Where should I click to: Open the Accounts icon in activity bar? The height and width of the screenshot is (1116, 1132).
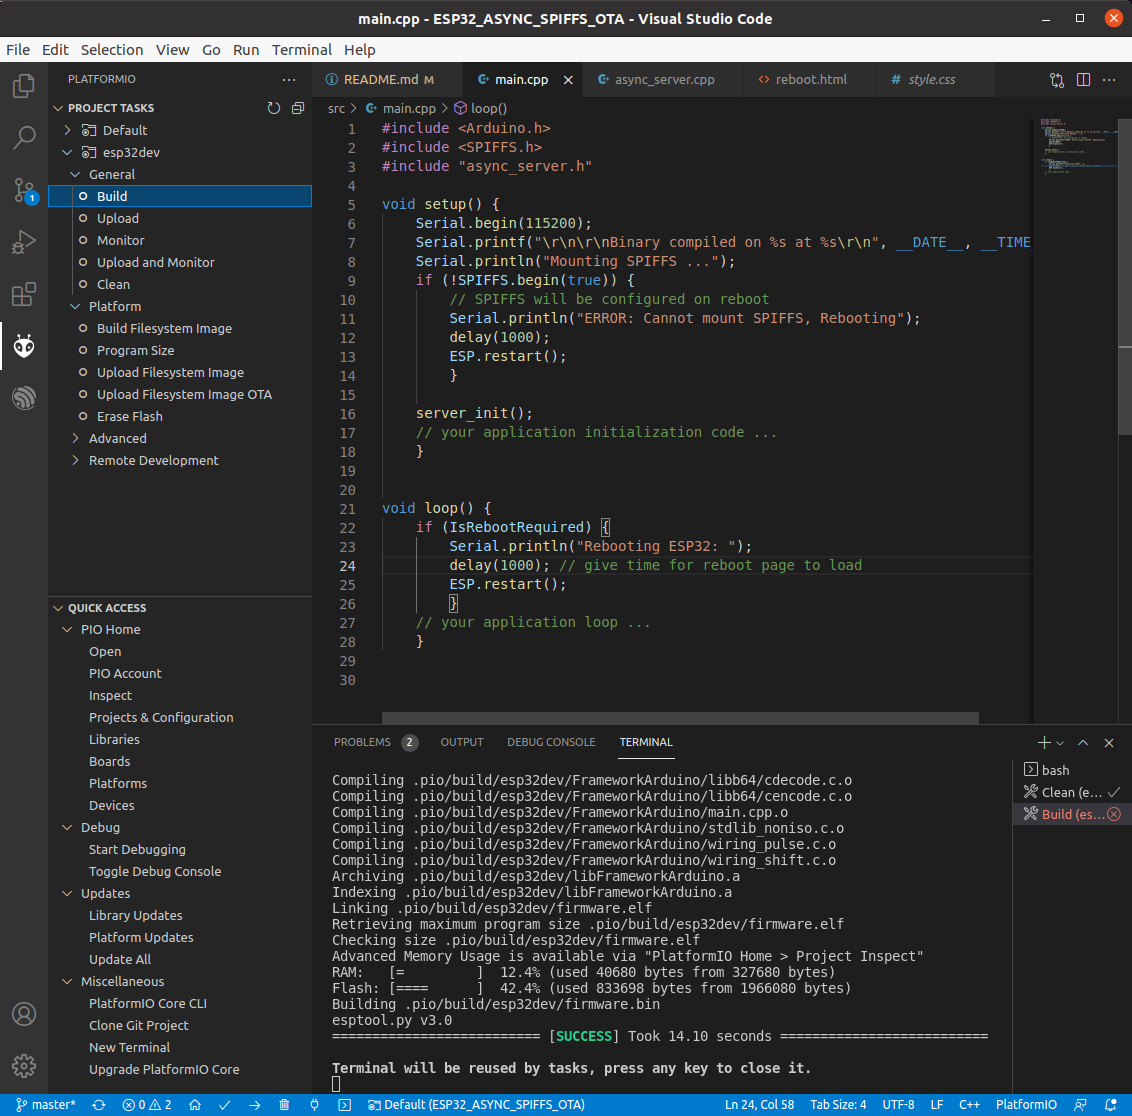tap(24, 1014)
